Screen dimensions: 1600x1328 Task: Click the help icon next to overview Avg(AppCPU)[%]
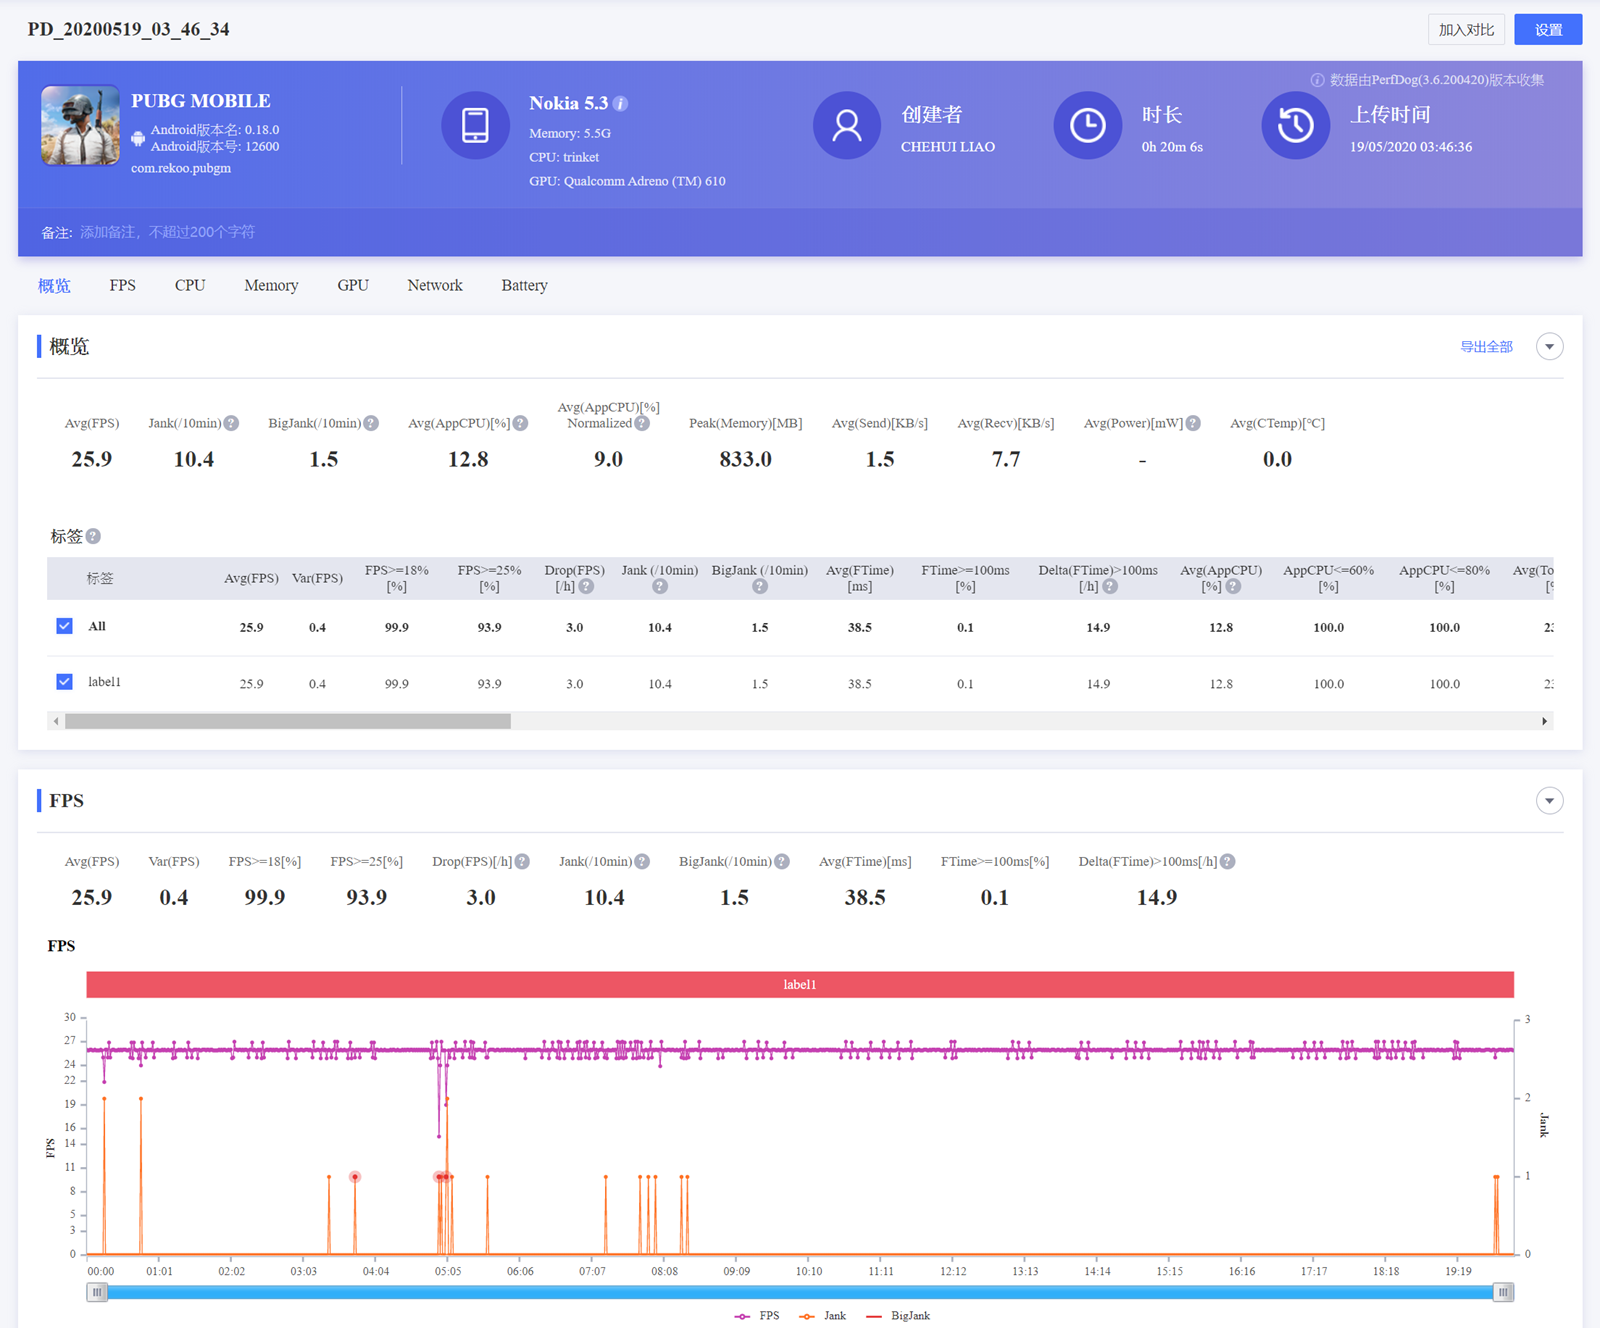(x=520, y=423)
